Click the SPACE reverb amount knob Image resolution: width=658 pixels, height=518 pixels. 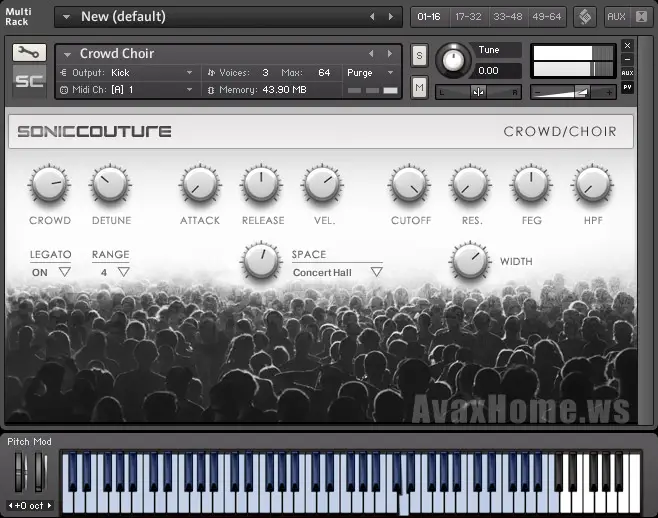click(261, 261)
